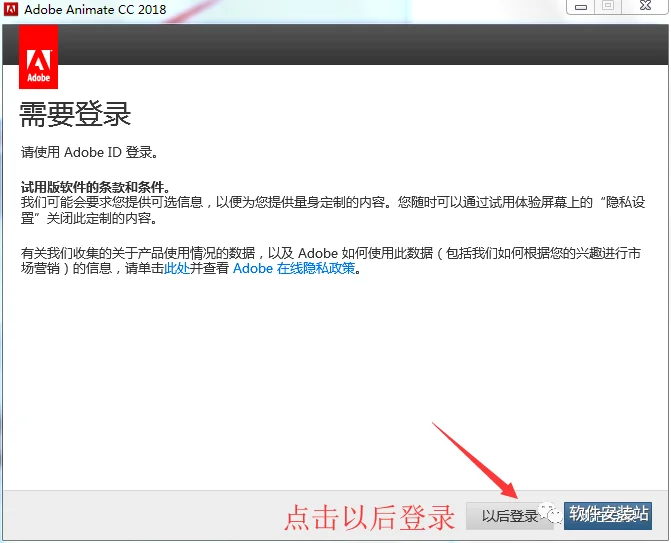This screenshot has height=543, width=671.
Task: Click the text 请使用 Adobe ID 登录。
Action: [x=89, y=152]
